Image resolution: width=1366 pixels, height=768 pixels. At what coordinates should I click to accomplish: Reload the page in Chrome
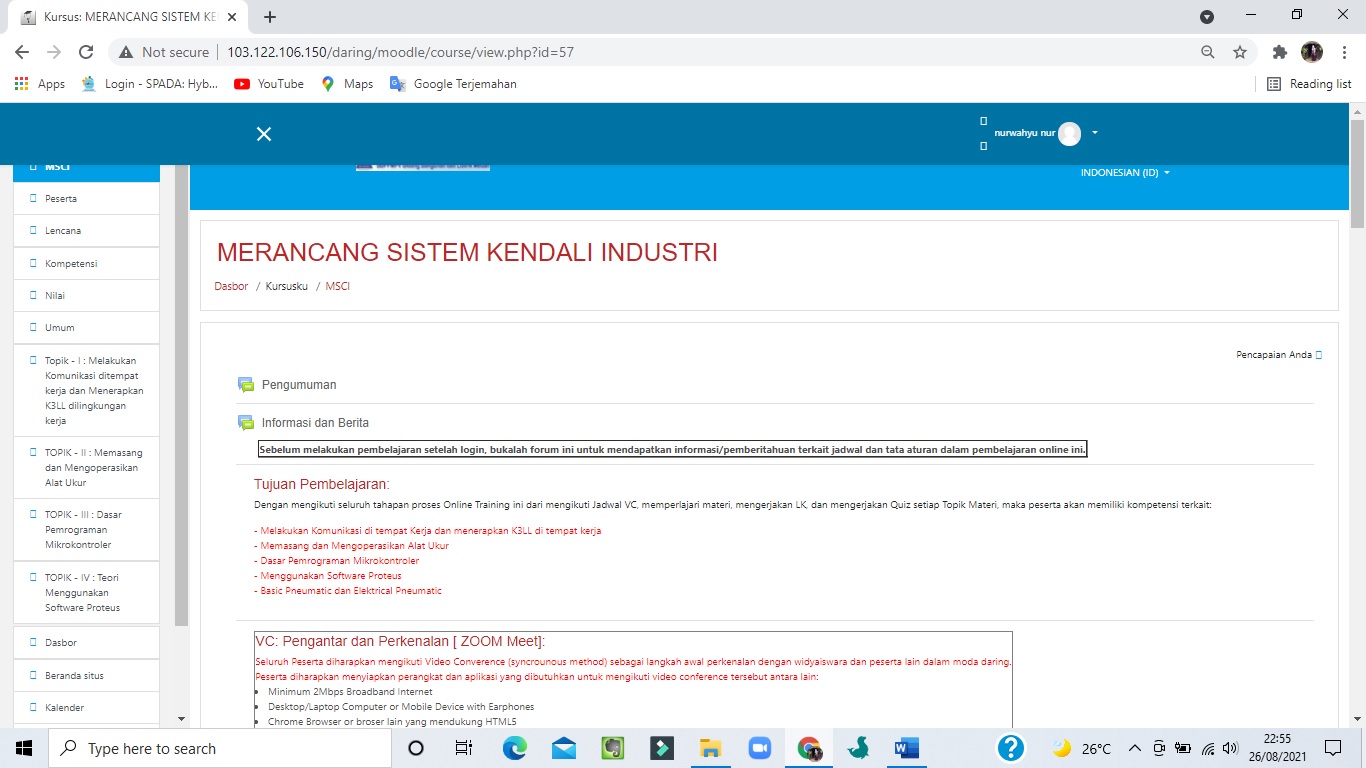(x=86, y=52)
